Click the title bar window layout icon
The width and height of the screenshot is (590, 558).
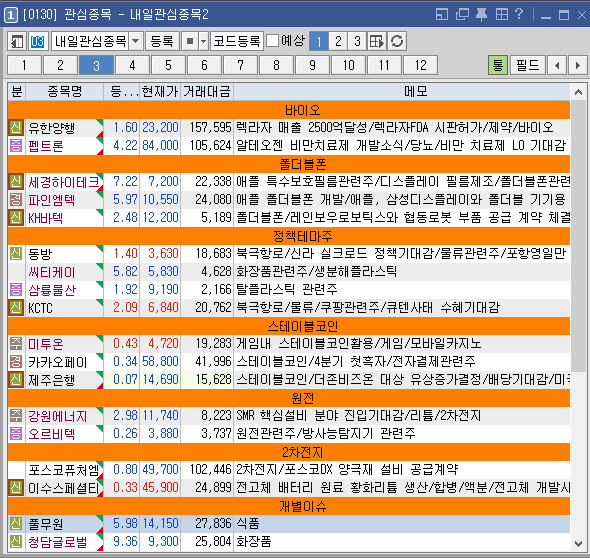[442, 14]
